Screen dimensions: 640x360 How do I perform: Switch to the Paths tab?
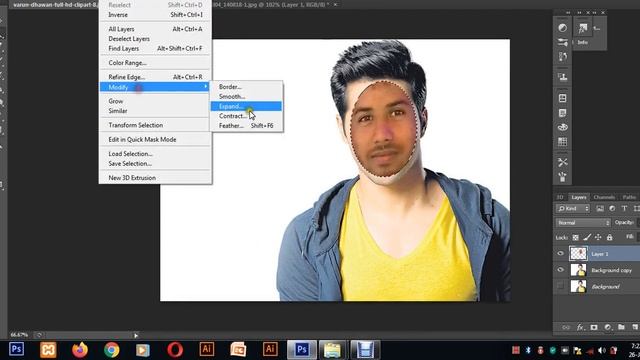pyautogui.click(x=629, y=197)
